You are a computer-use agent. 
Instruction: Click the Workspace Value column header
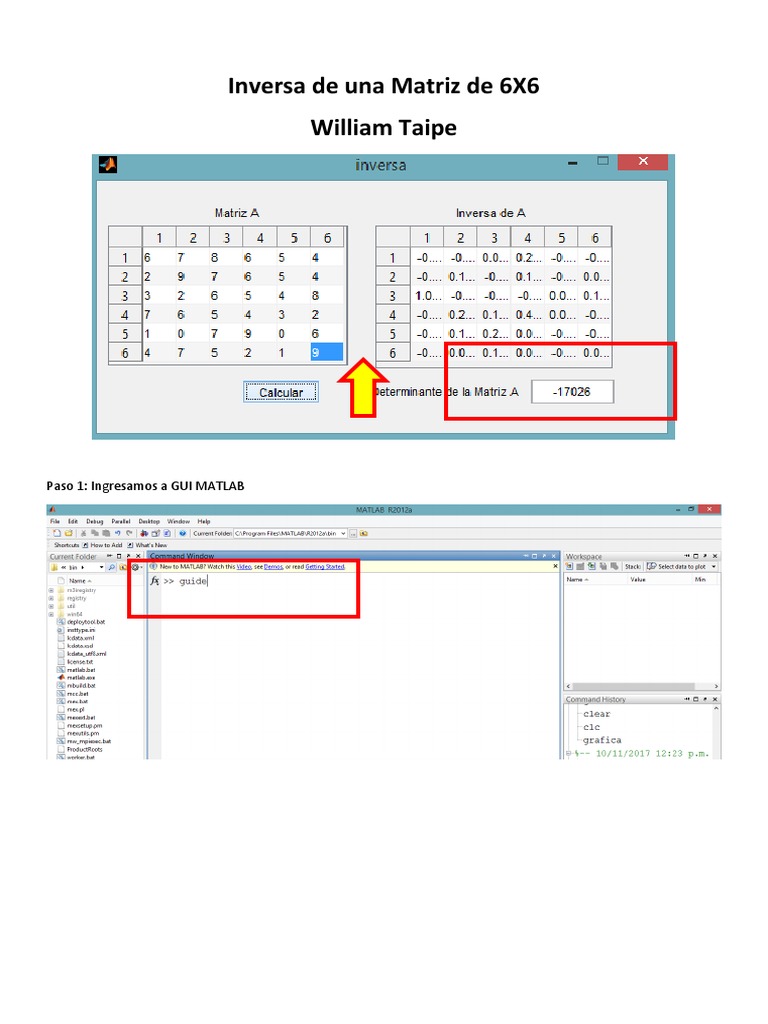point(638,580)
